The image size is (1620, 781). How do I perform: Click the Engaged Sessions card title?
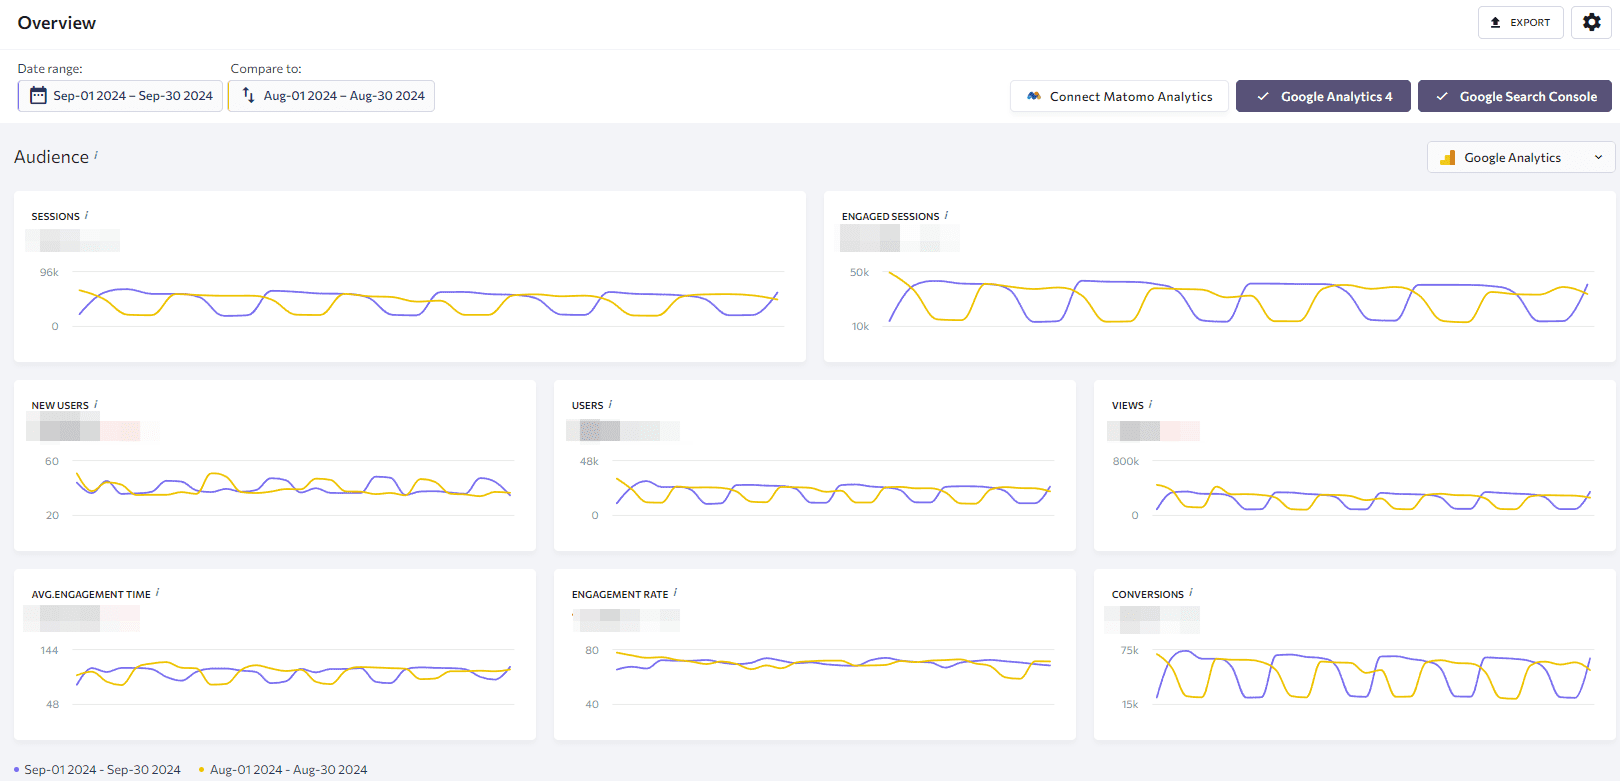coord(890,216)
